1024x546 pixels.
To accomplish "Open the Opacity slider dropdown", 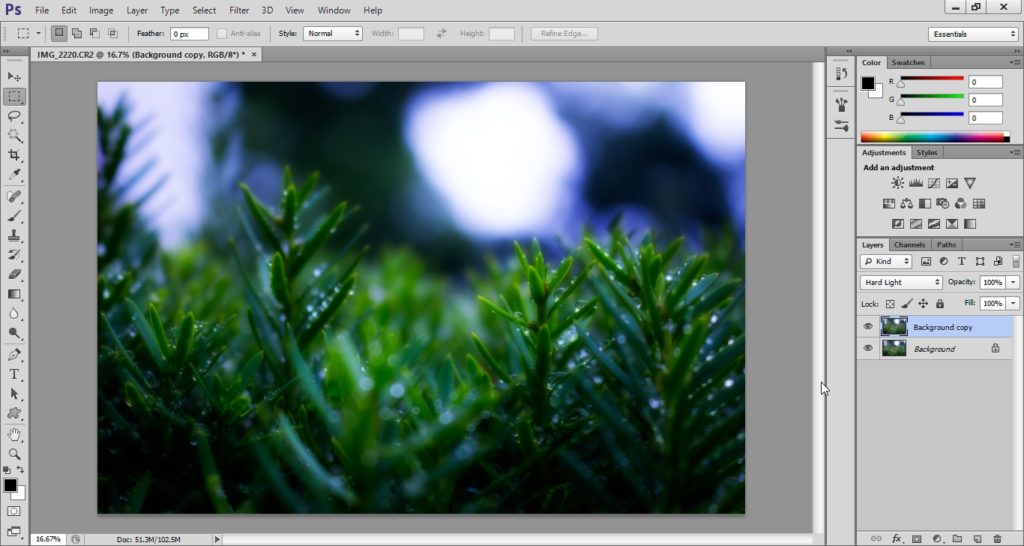I will (1013, 282).
